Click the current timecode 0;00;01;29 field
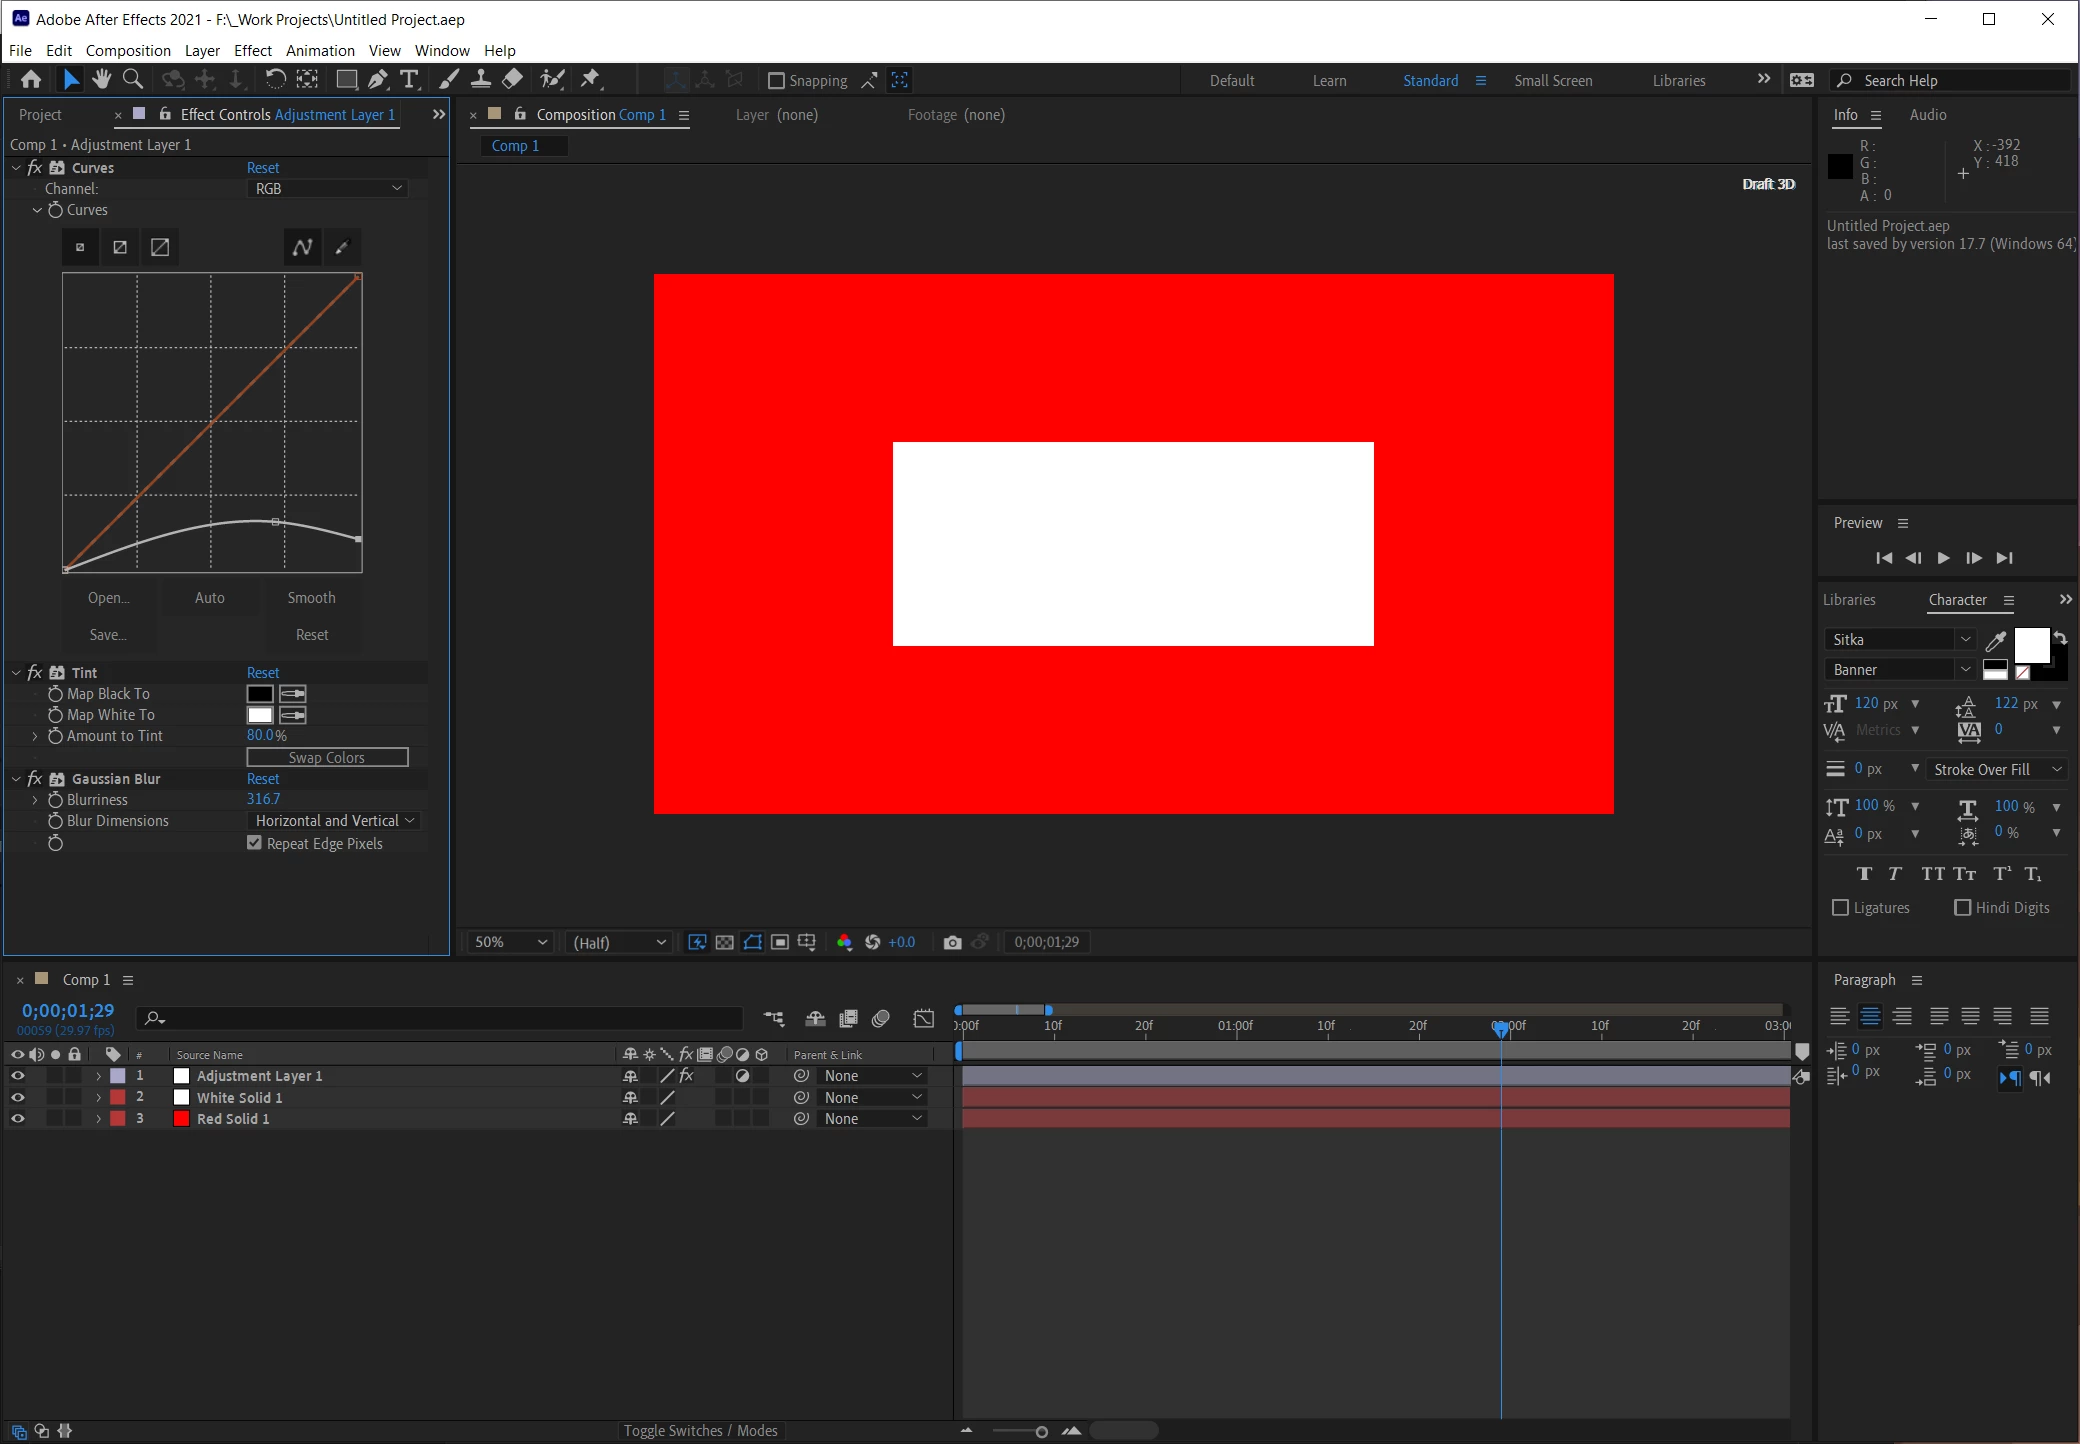The height and width of the screenshot is (1444, 2080). [68, 1011]
